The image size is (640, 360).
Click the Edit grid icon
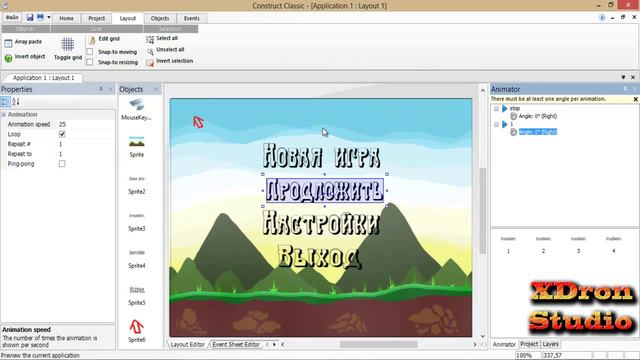point(92,40)
